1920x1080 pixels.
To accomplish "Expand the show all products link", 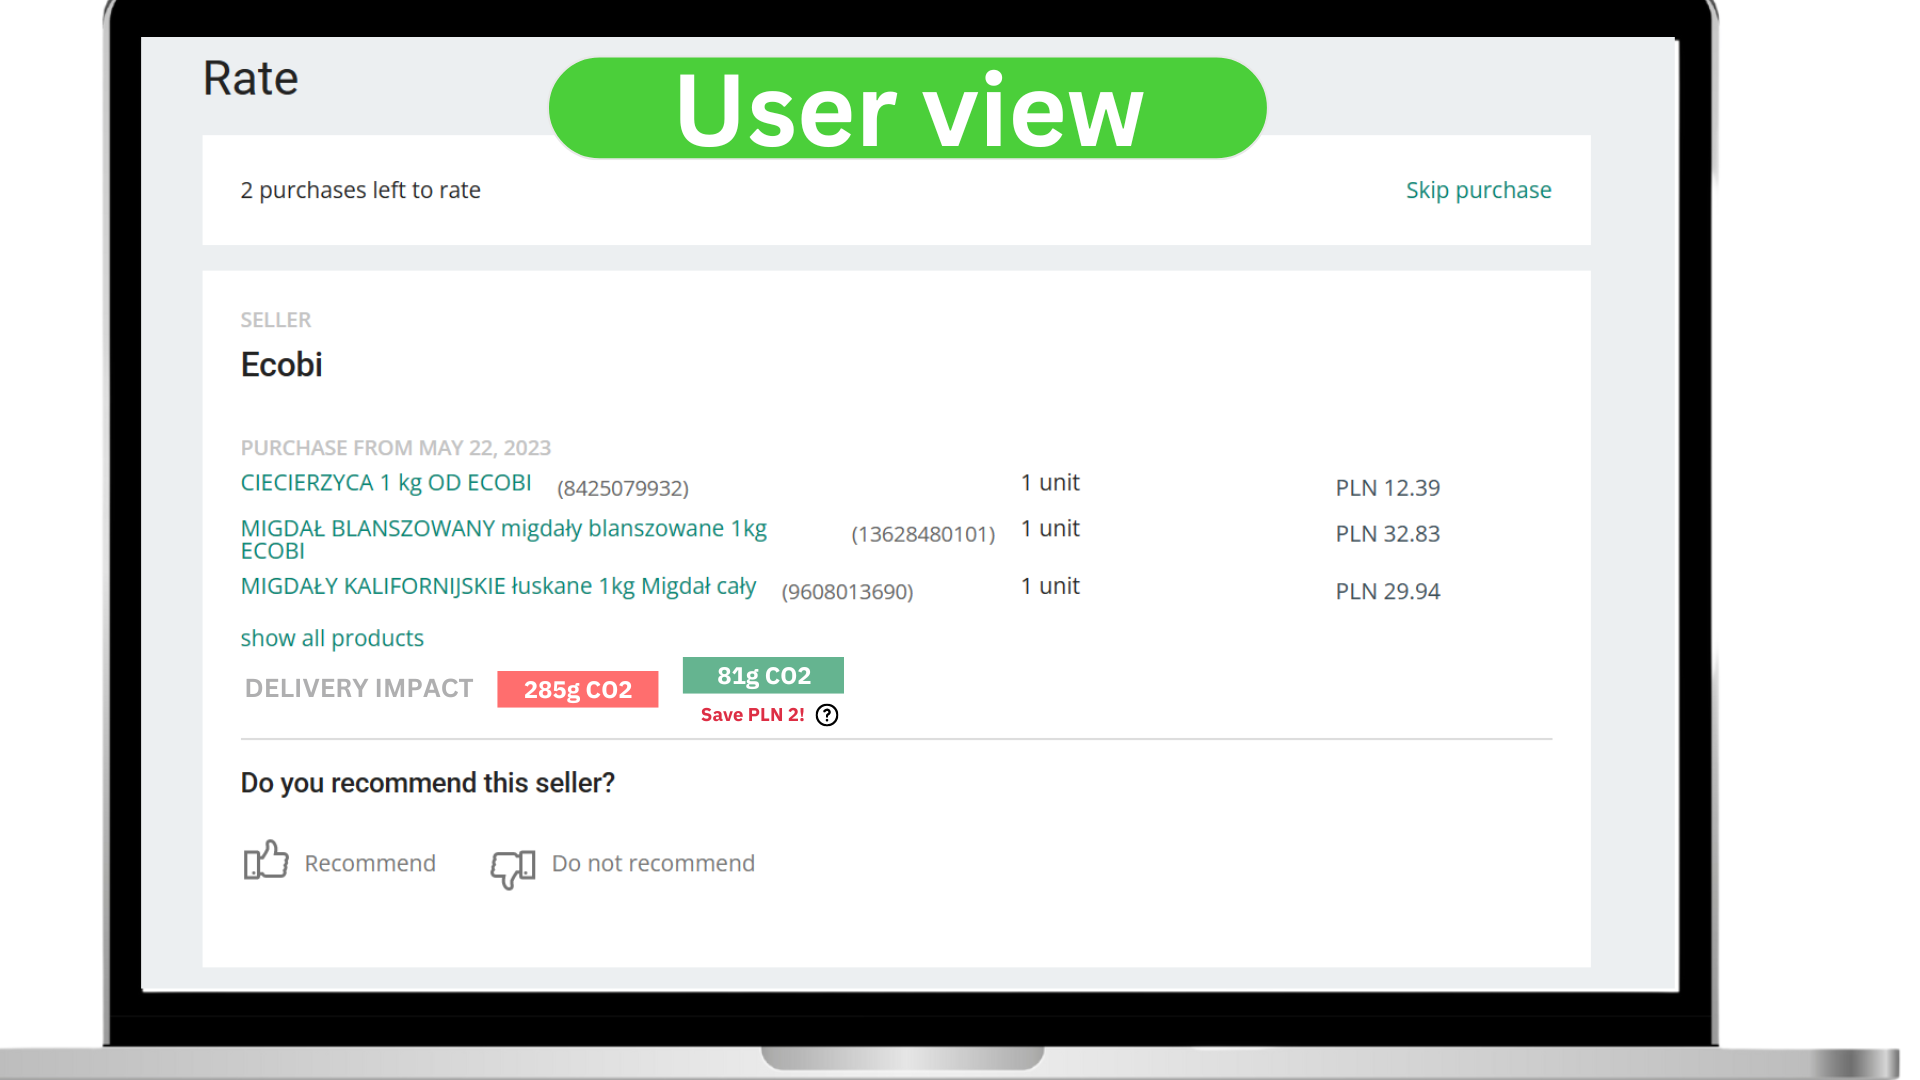I will (x=332, y=638).
